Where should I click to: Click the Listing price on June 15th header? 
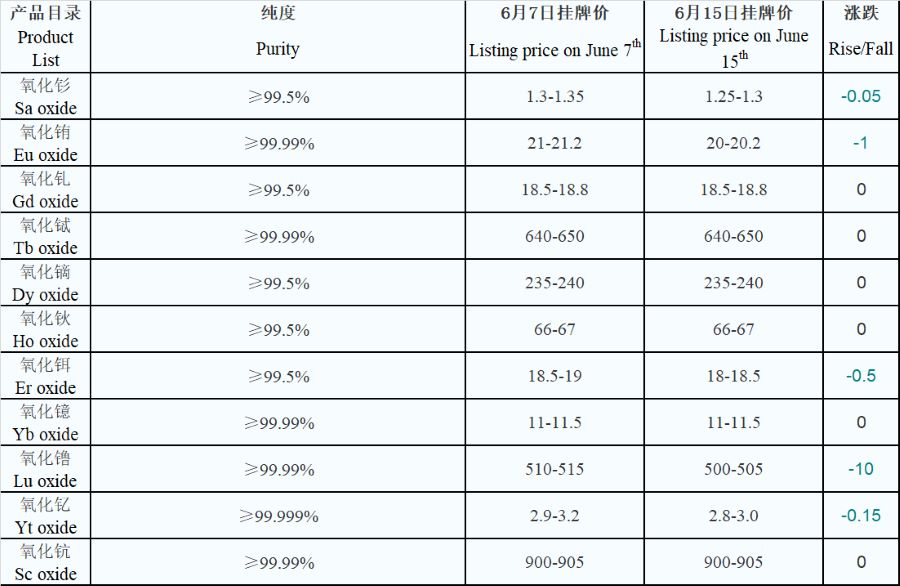click(x=734, y=36)
